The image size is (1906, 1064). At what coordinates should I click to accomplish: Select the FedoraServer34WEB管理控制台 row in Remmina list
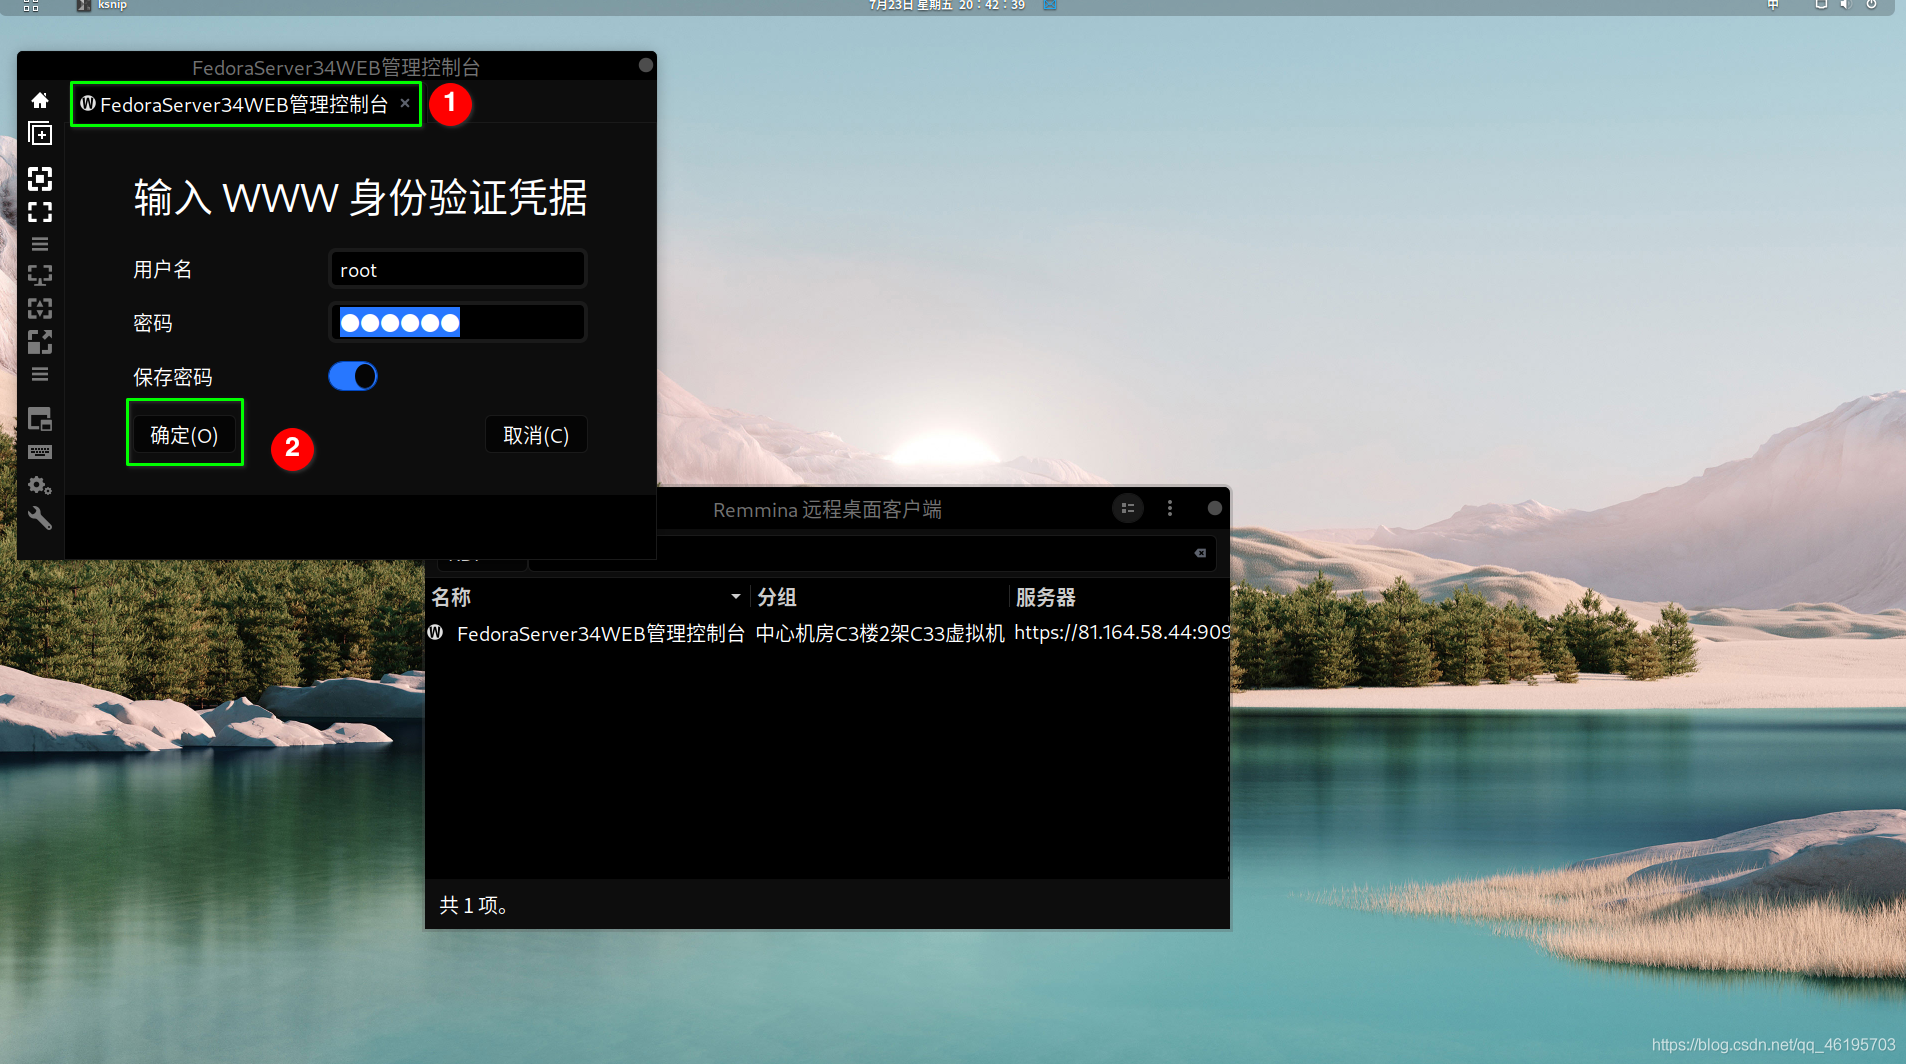[x=827, y=633]
